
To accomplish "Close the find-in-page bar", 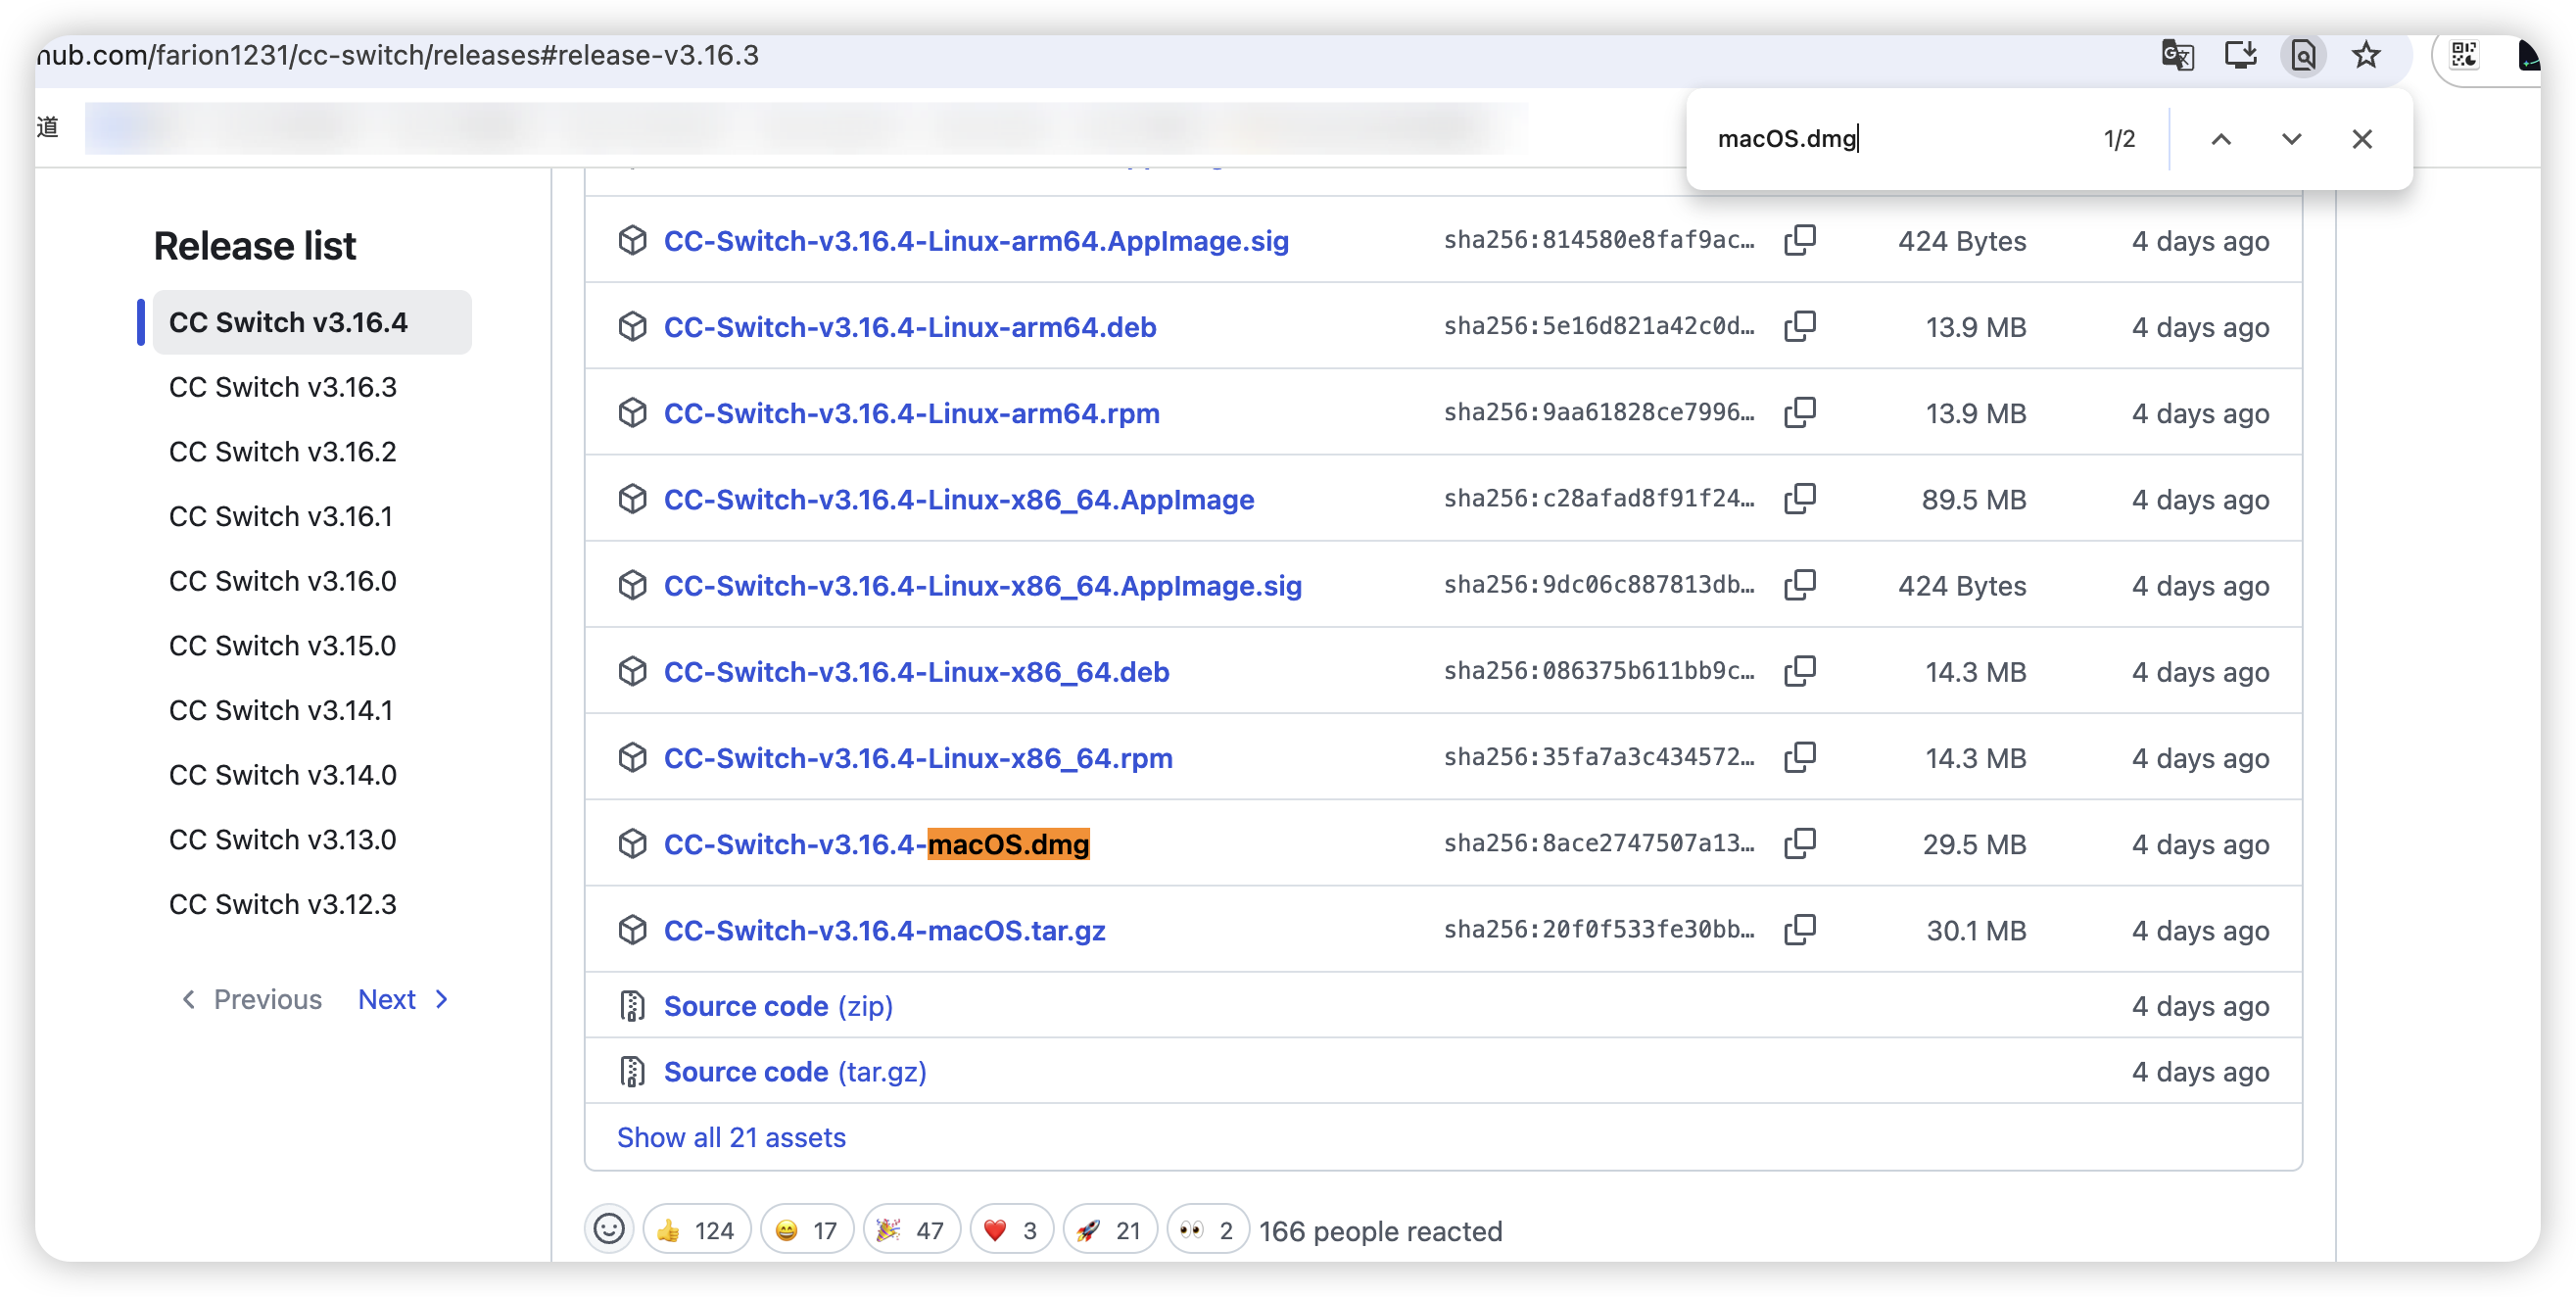I will coord(2362,139).
